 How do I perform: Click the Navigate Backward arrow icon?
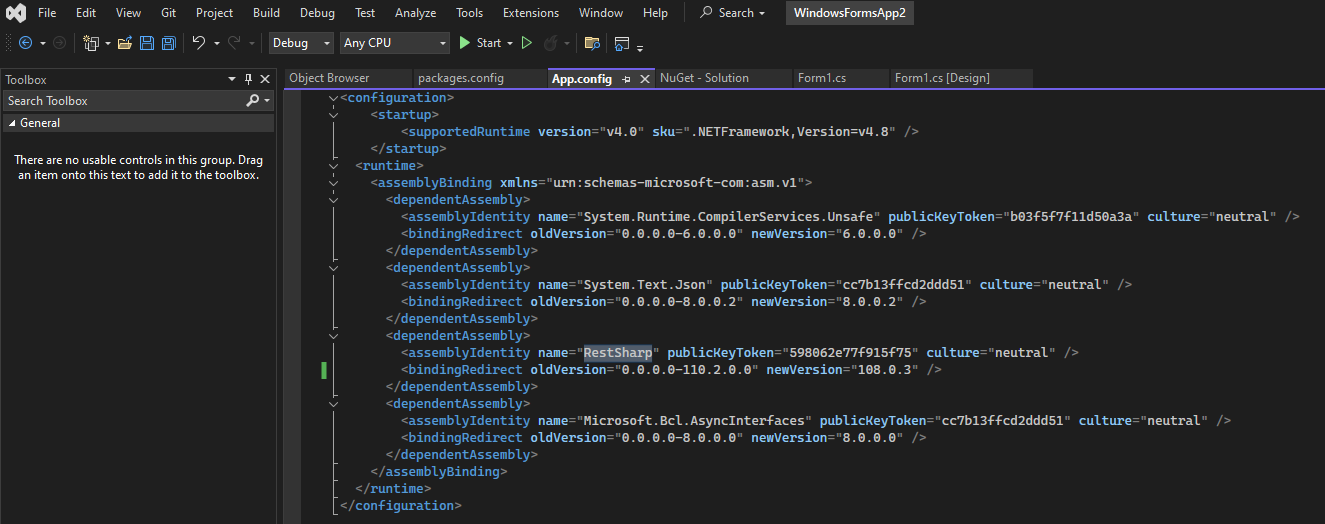click(25, 43)
